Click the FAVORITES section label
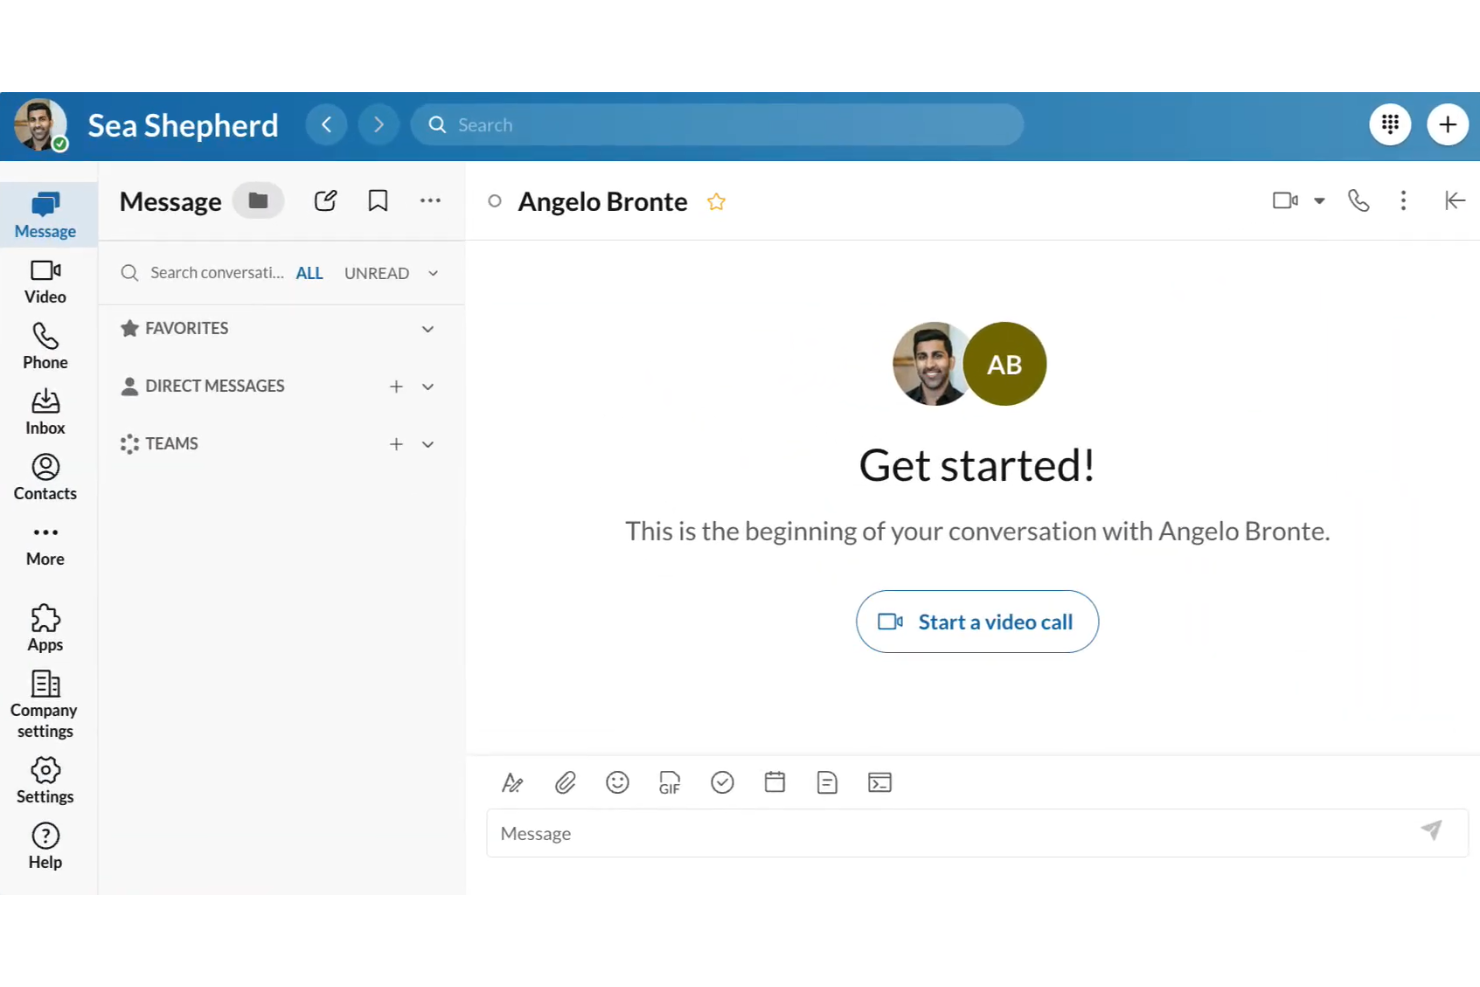This screenshot has height=987, width=1480. (x=186, y=328)
